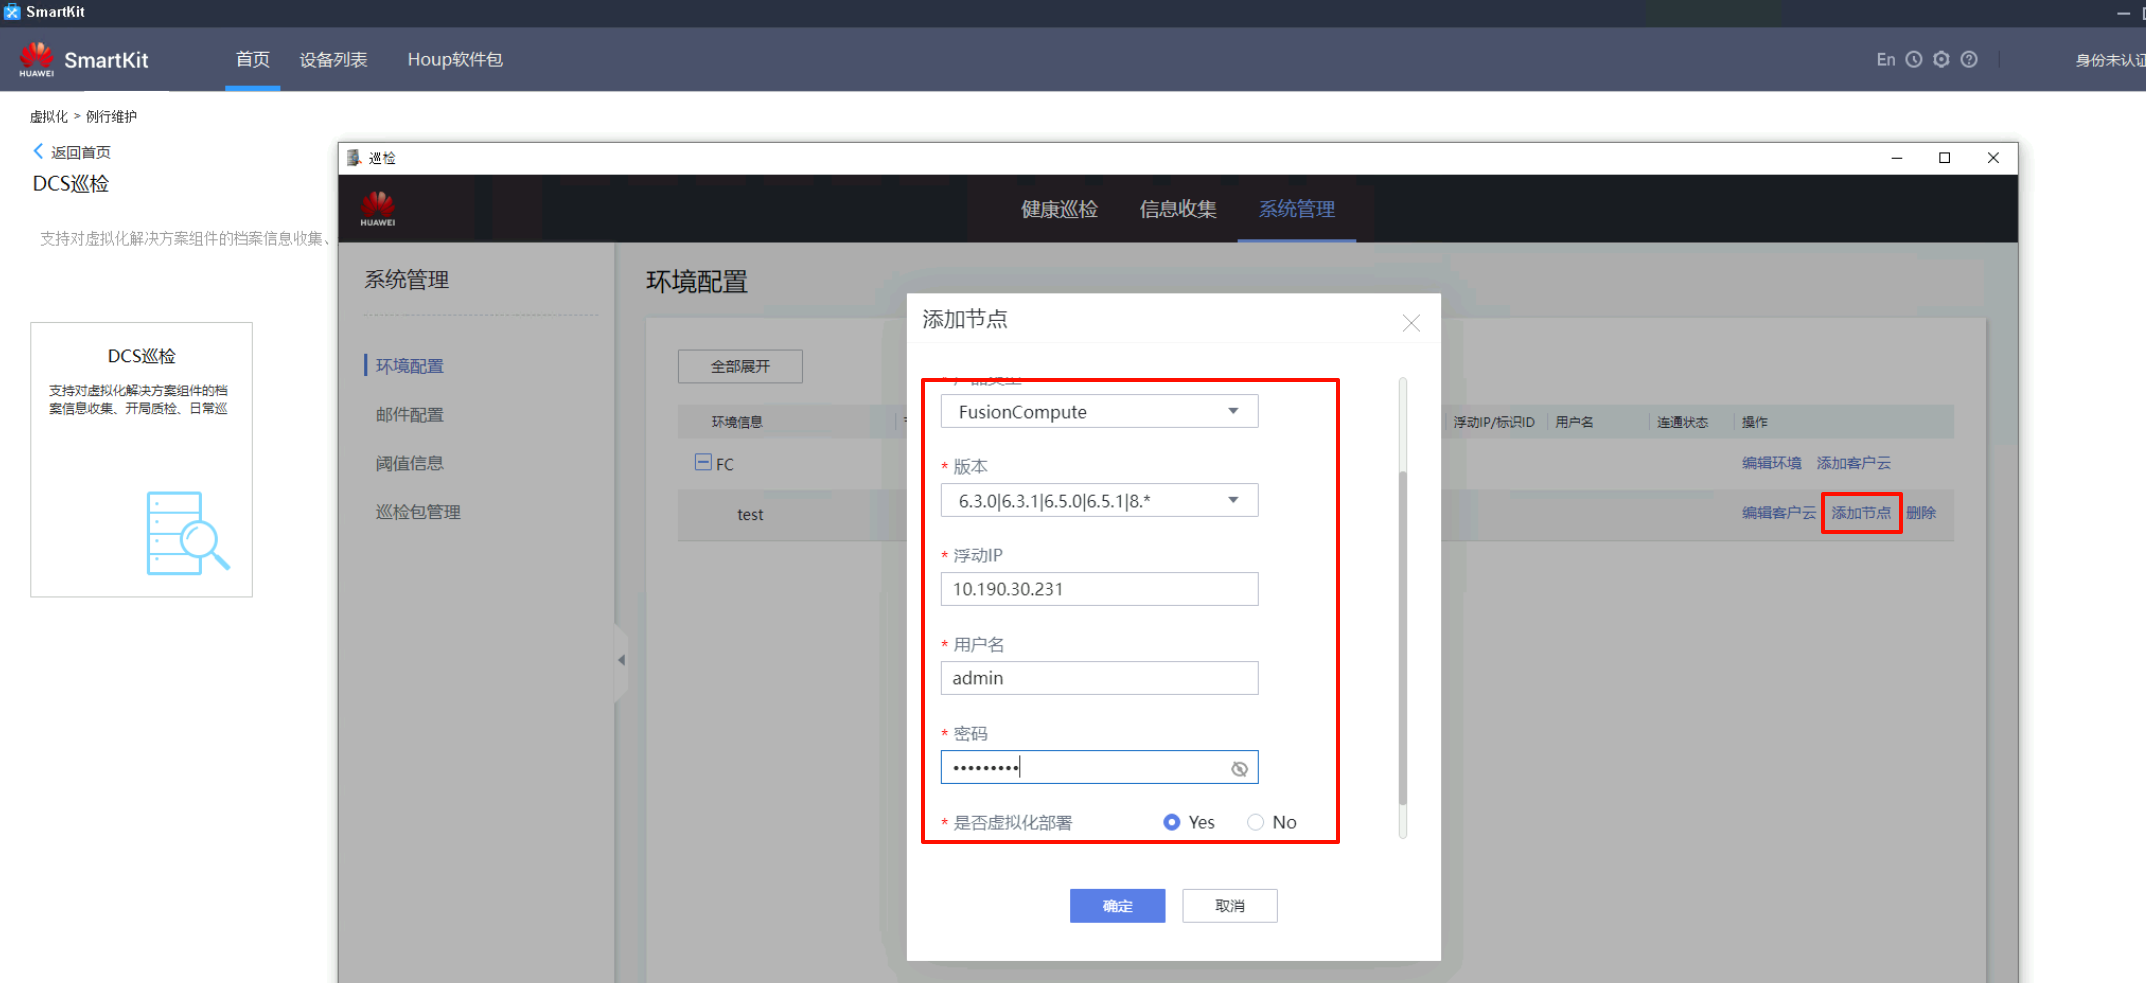Viewport: 2146px width, 983px height.
Task: Click the clock history icon in header
Action: [1914, 60]
